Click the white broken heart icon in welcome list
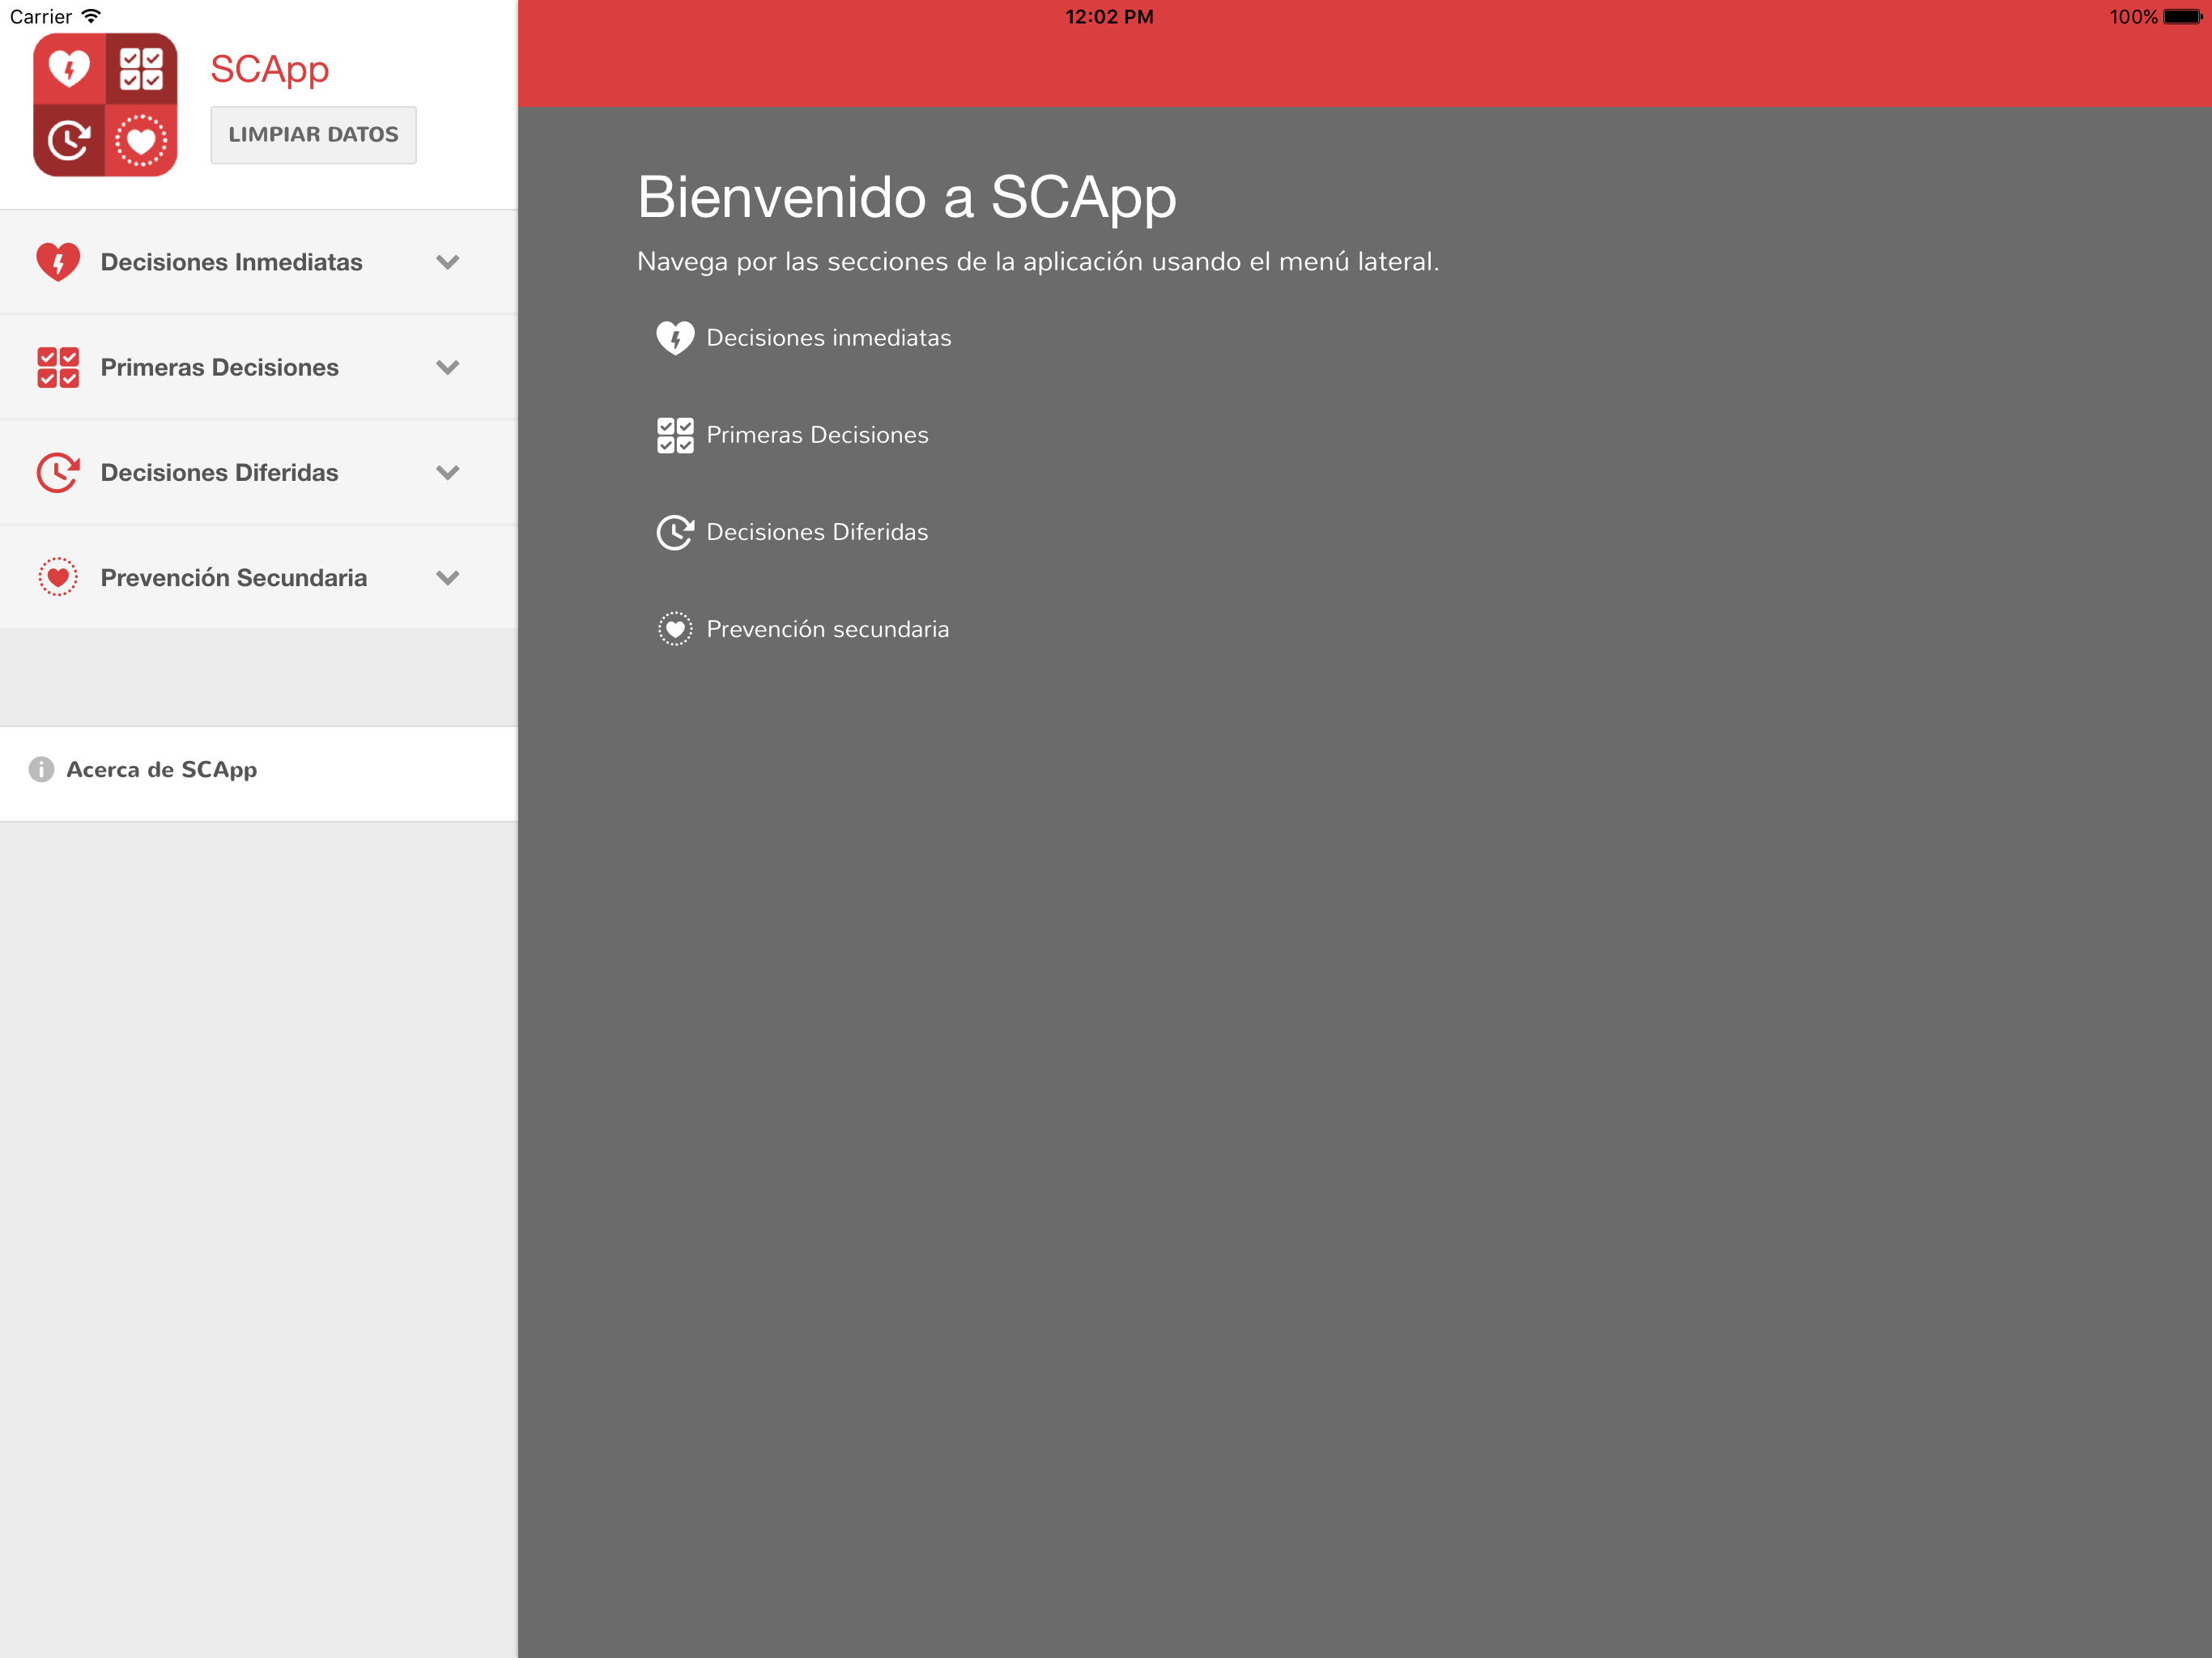This screenshot has height=1658, width=2212. coord(675,338)
